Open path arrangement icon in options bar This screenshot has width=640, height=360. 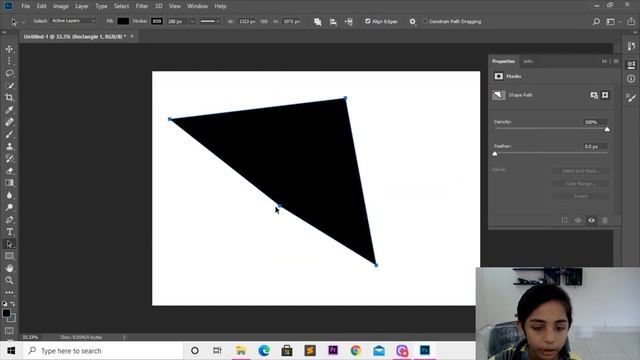(x=349, y=22)
